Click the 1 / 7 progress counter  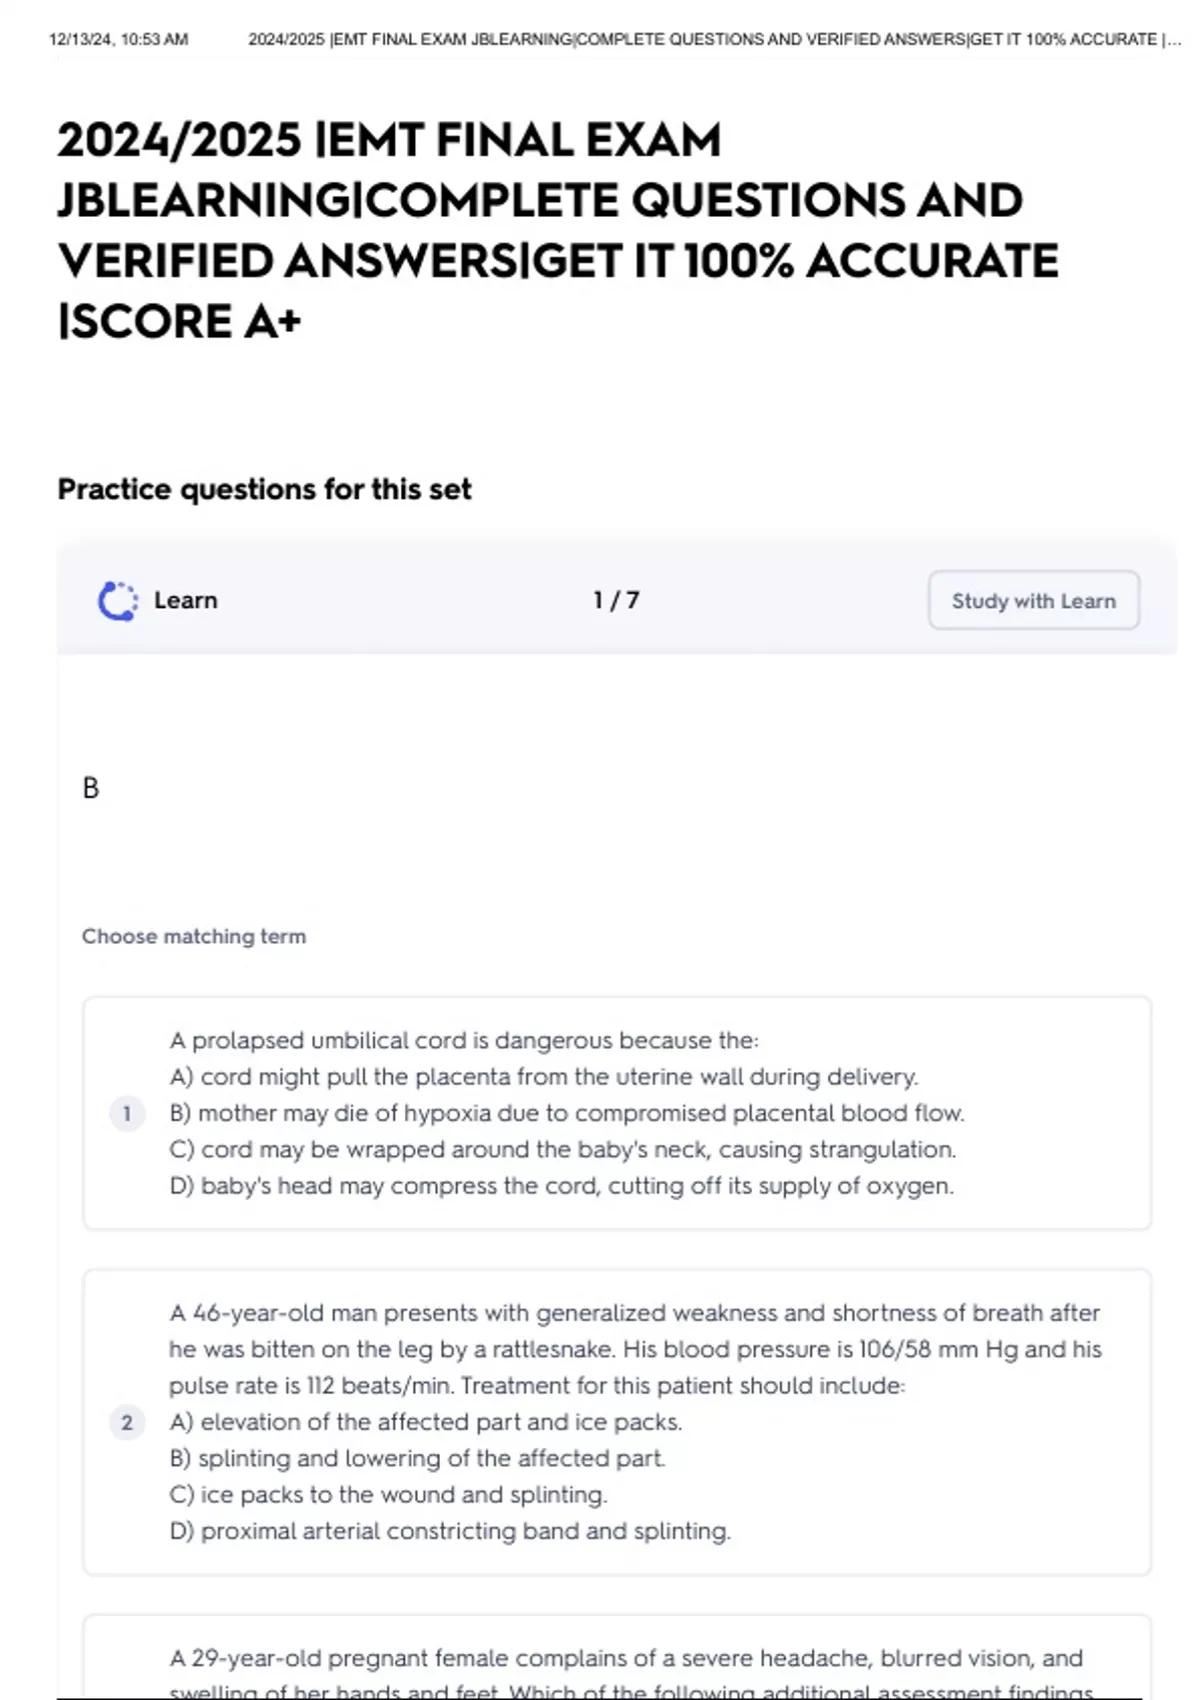coord(616,600)
